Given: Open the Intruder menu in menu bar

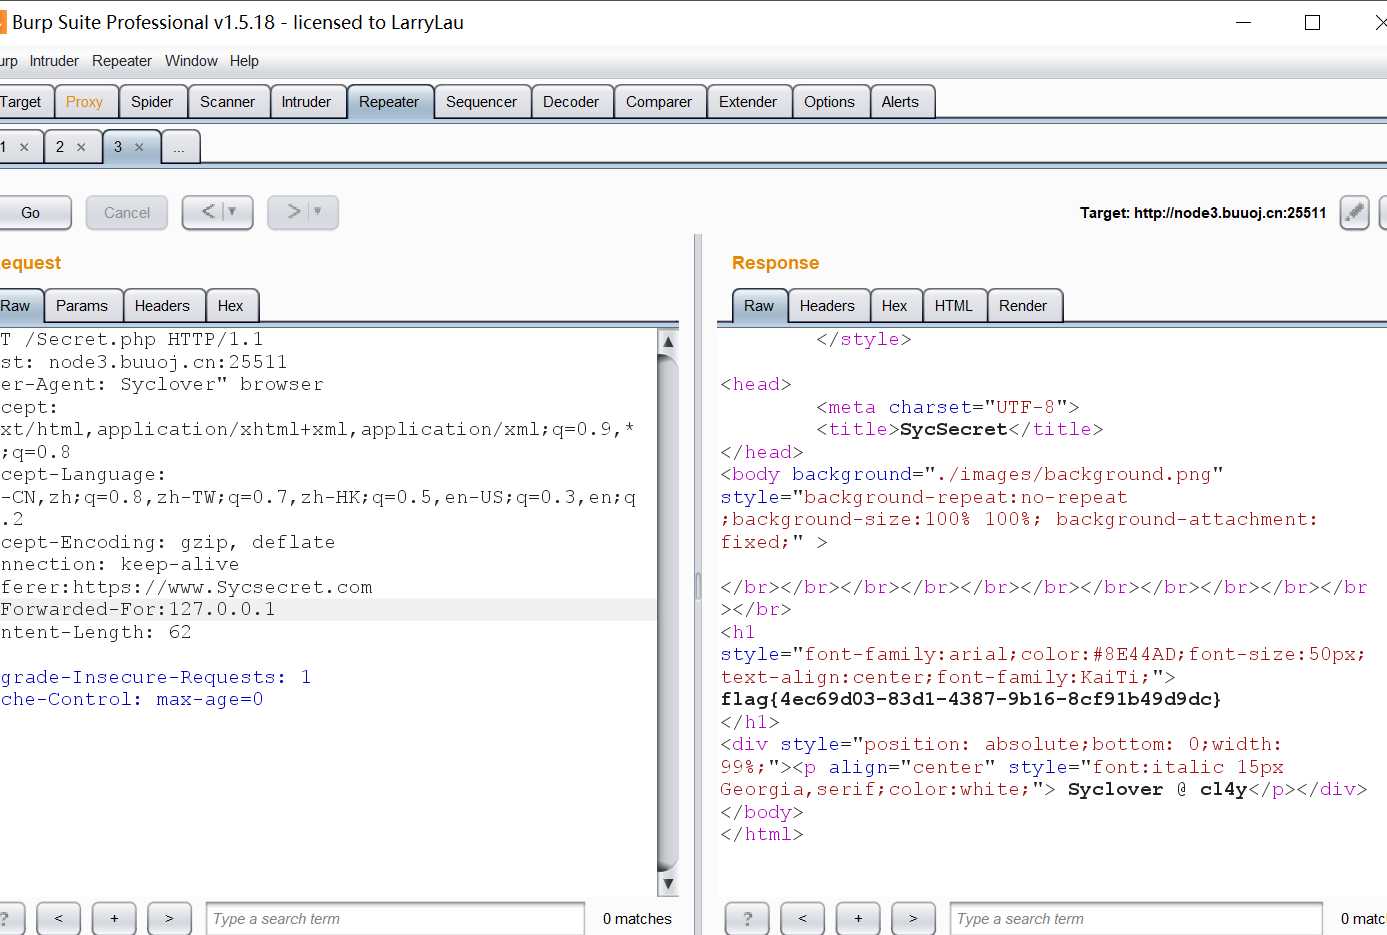Looking at the screenshot, I should pyautogui.click(x=54, y=61).
